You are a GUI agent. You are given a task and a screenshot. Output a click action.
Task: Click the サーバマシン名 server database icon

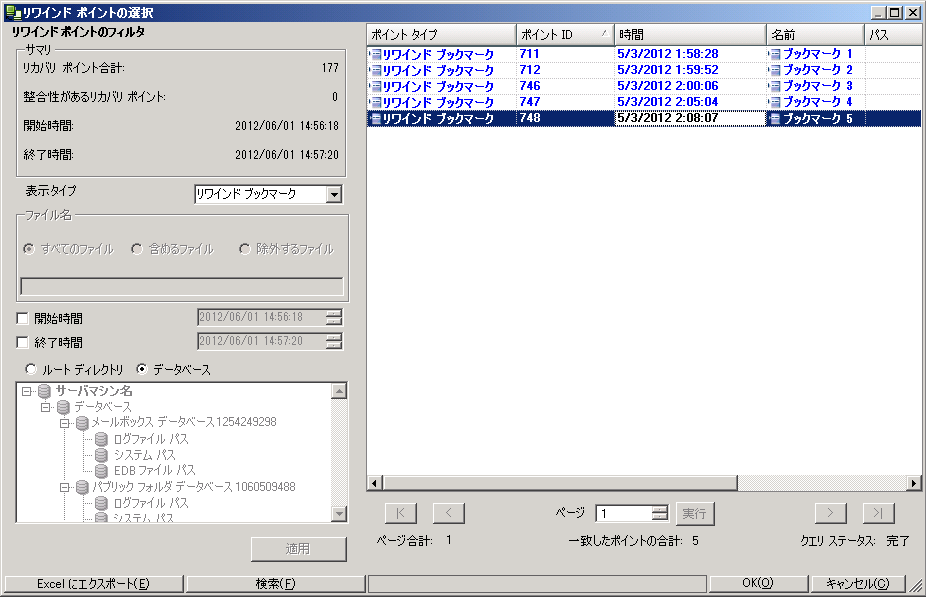click(x=44, y=391)
